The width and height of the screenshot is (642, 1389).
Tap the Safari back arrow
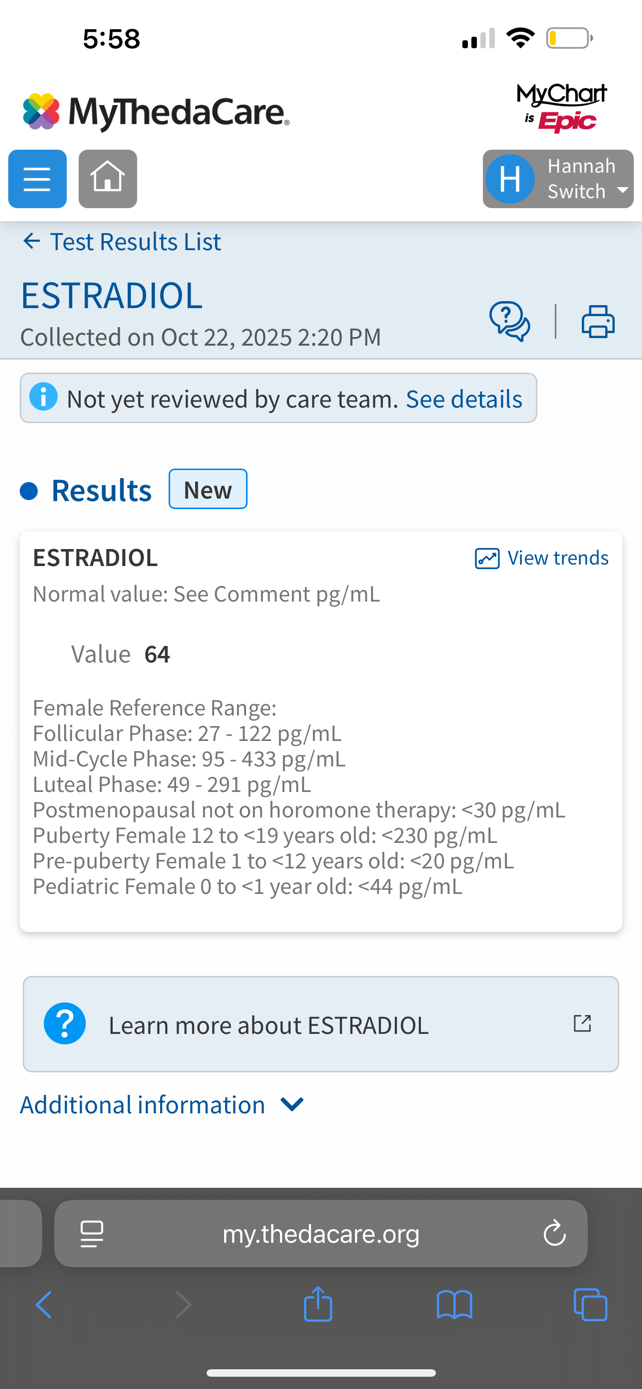[44, 1304]
